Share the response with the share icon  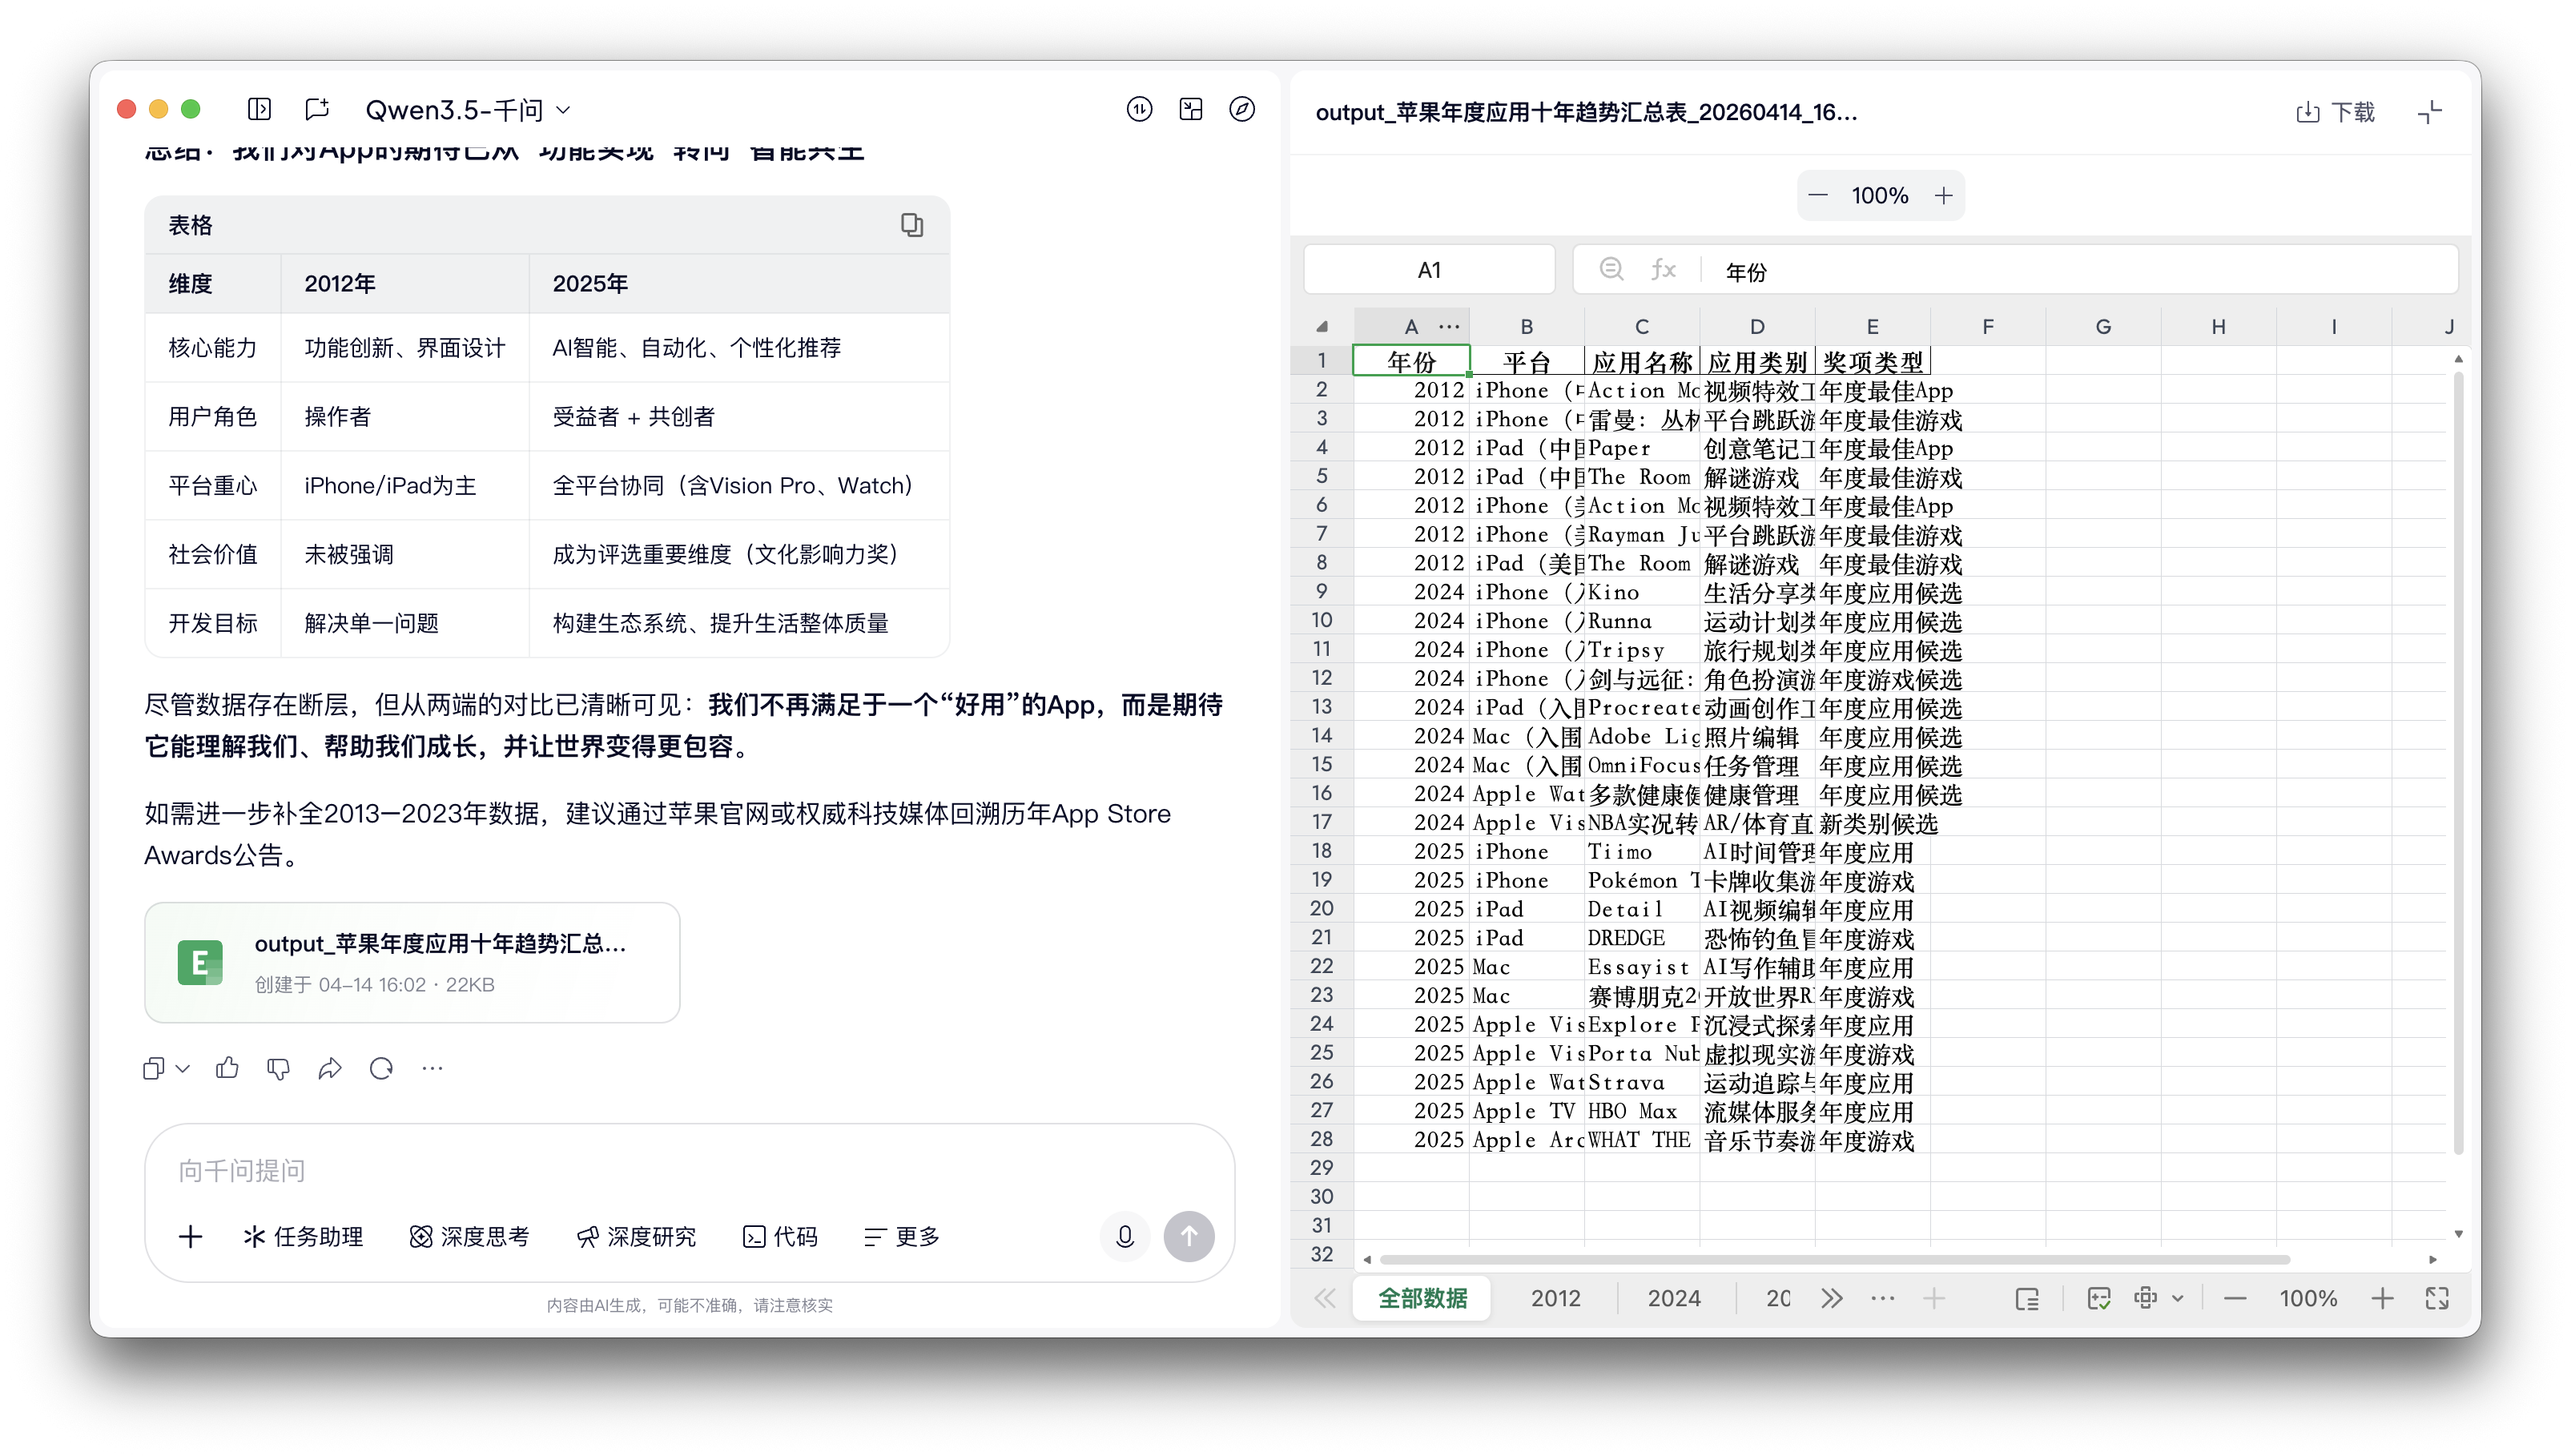[x=329, y=1068]
